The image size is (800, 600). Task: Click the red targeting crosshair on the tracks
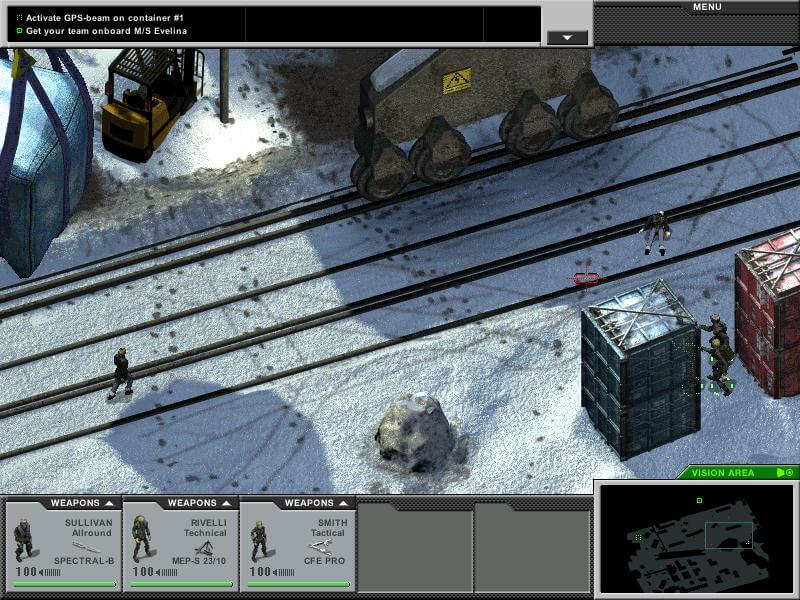coord(586,279)
